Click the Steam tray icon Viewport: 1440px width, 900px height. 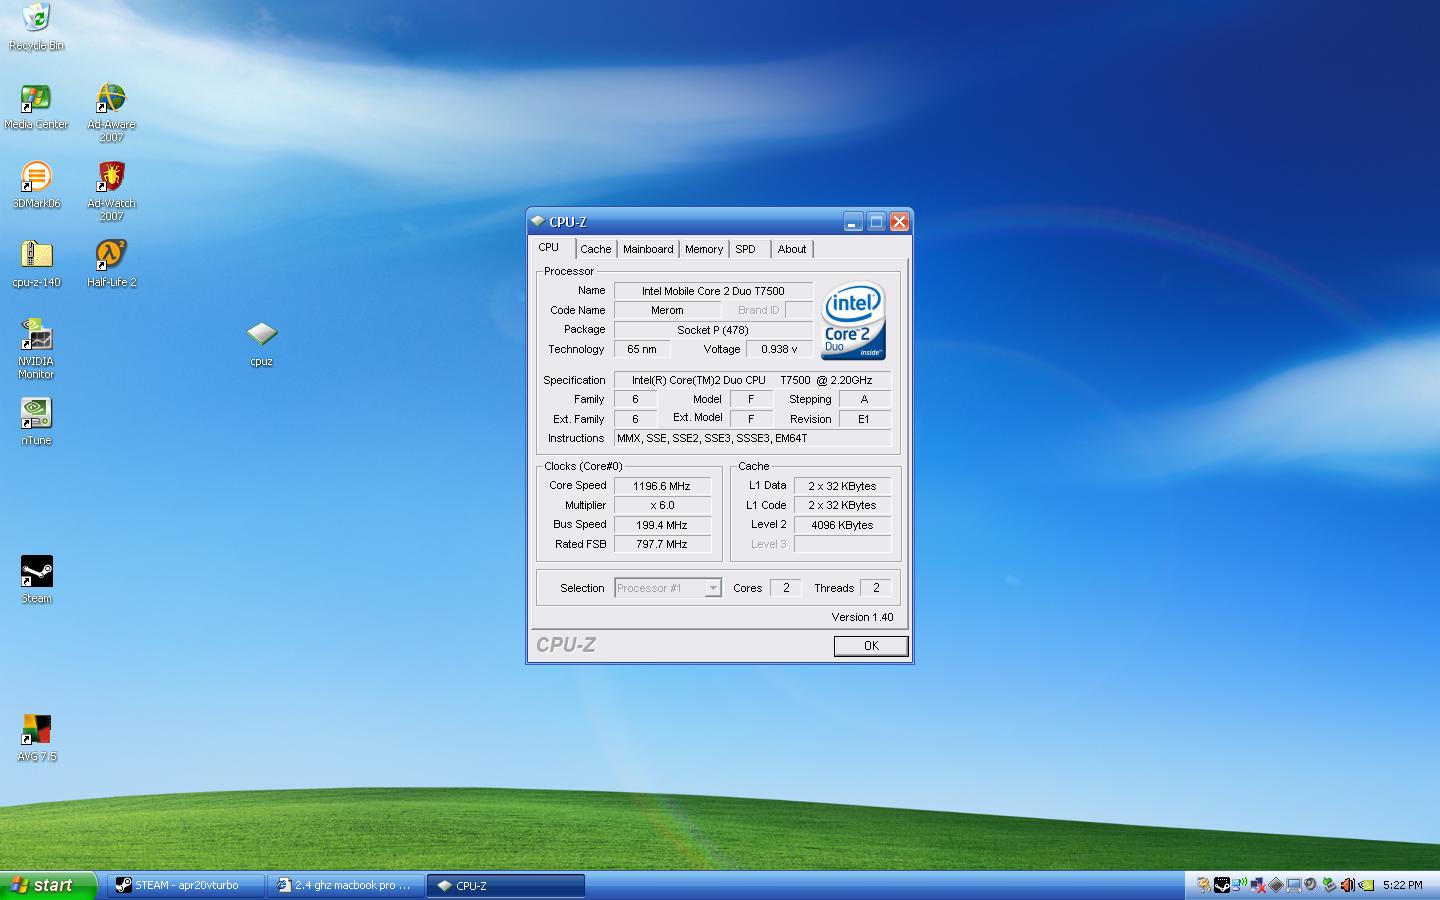(1222, 885)
